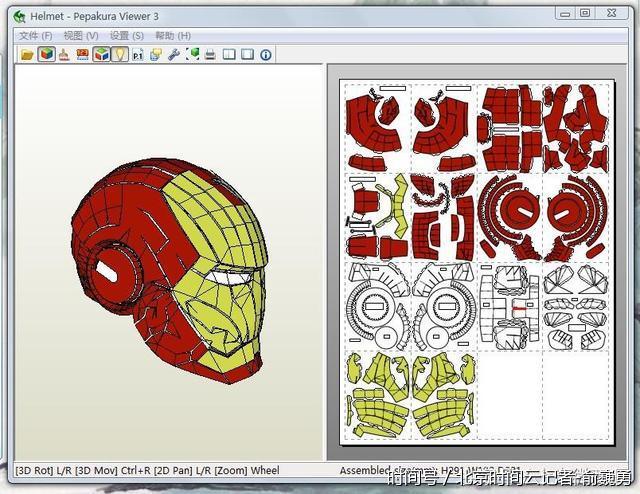Viewport: 640px width, 494px height.
Task: Maximize the Pepakura Viewer window
Action: [585, 13]
